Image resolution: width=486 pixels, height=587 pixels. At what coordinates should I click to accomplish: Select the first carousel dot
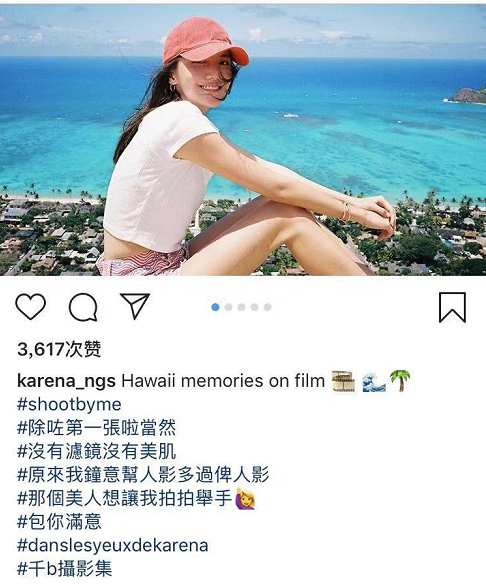[x=215, y=307]
